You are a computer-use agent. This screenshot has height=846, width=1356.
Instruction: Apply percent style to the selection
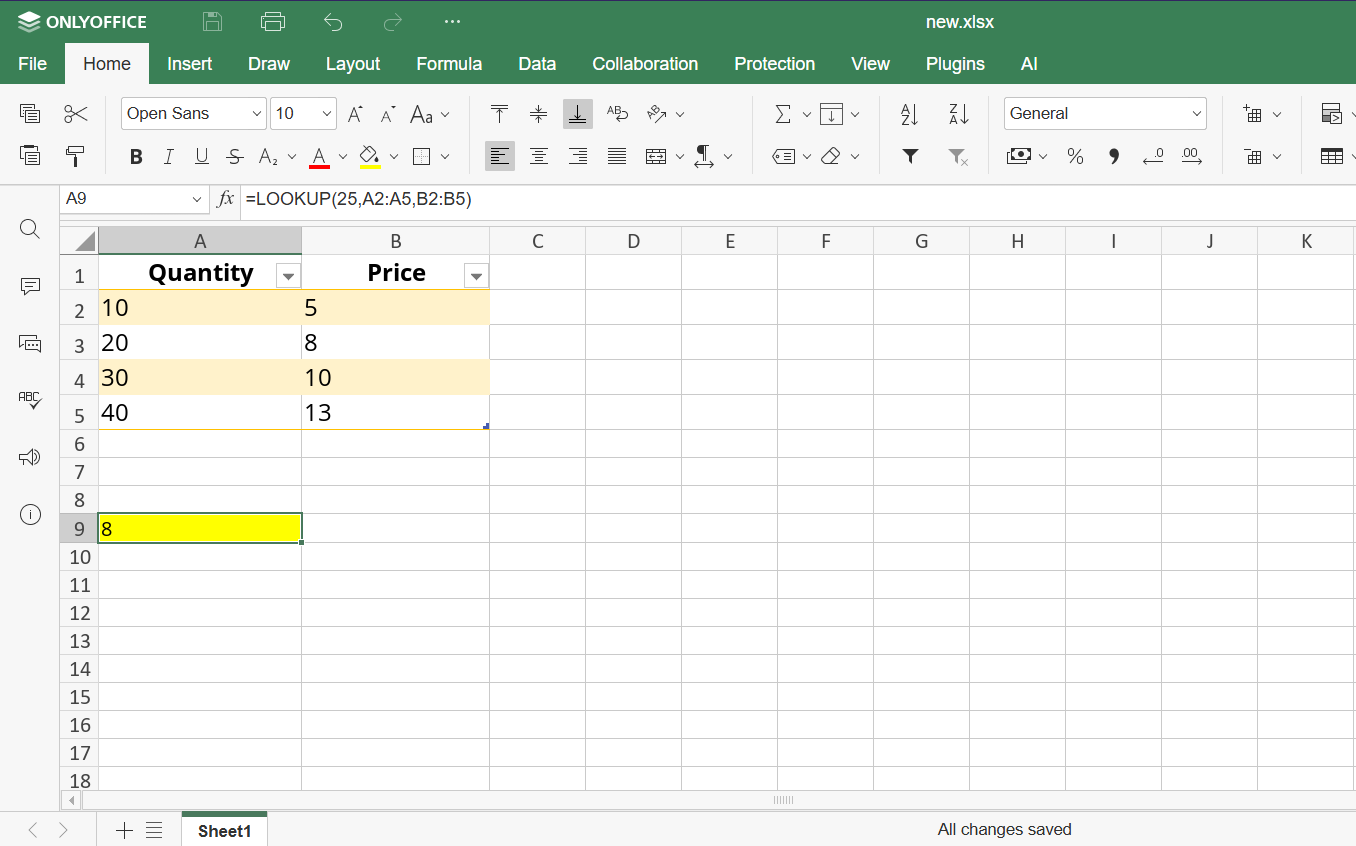tap(1075, 156)
